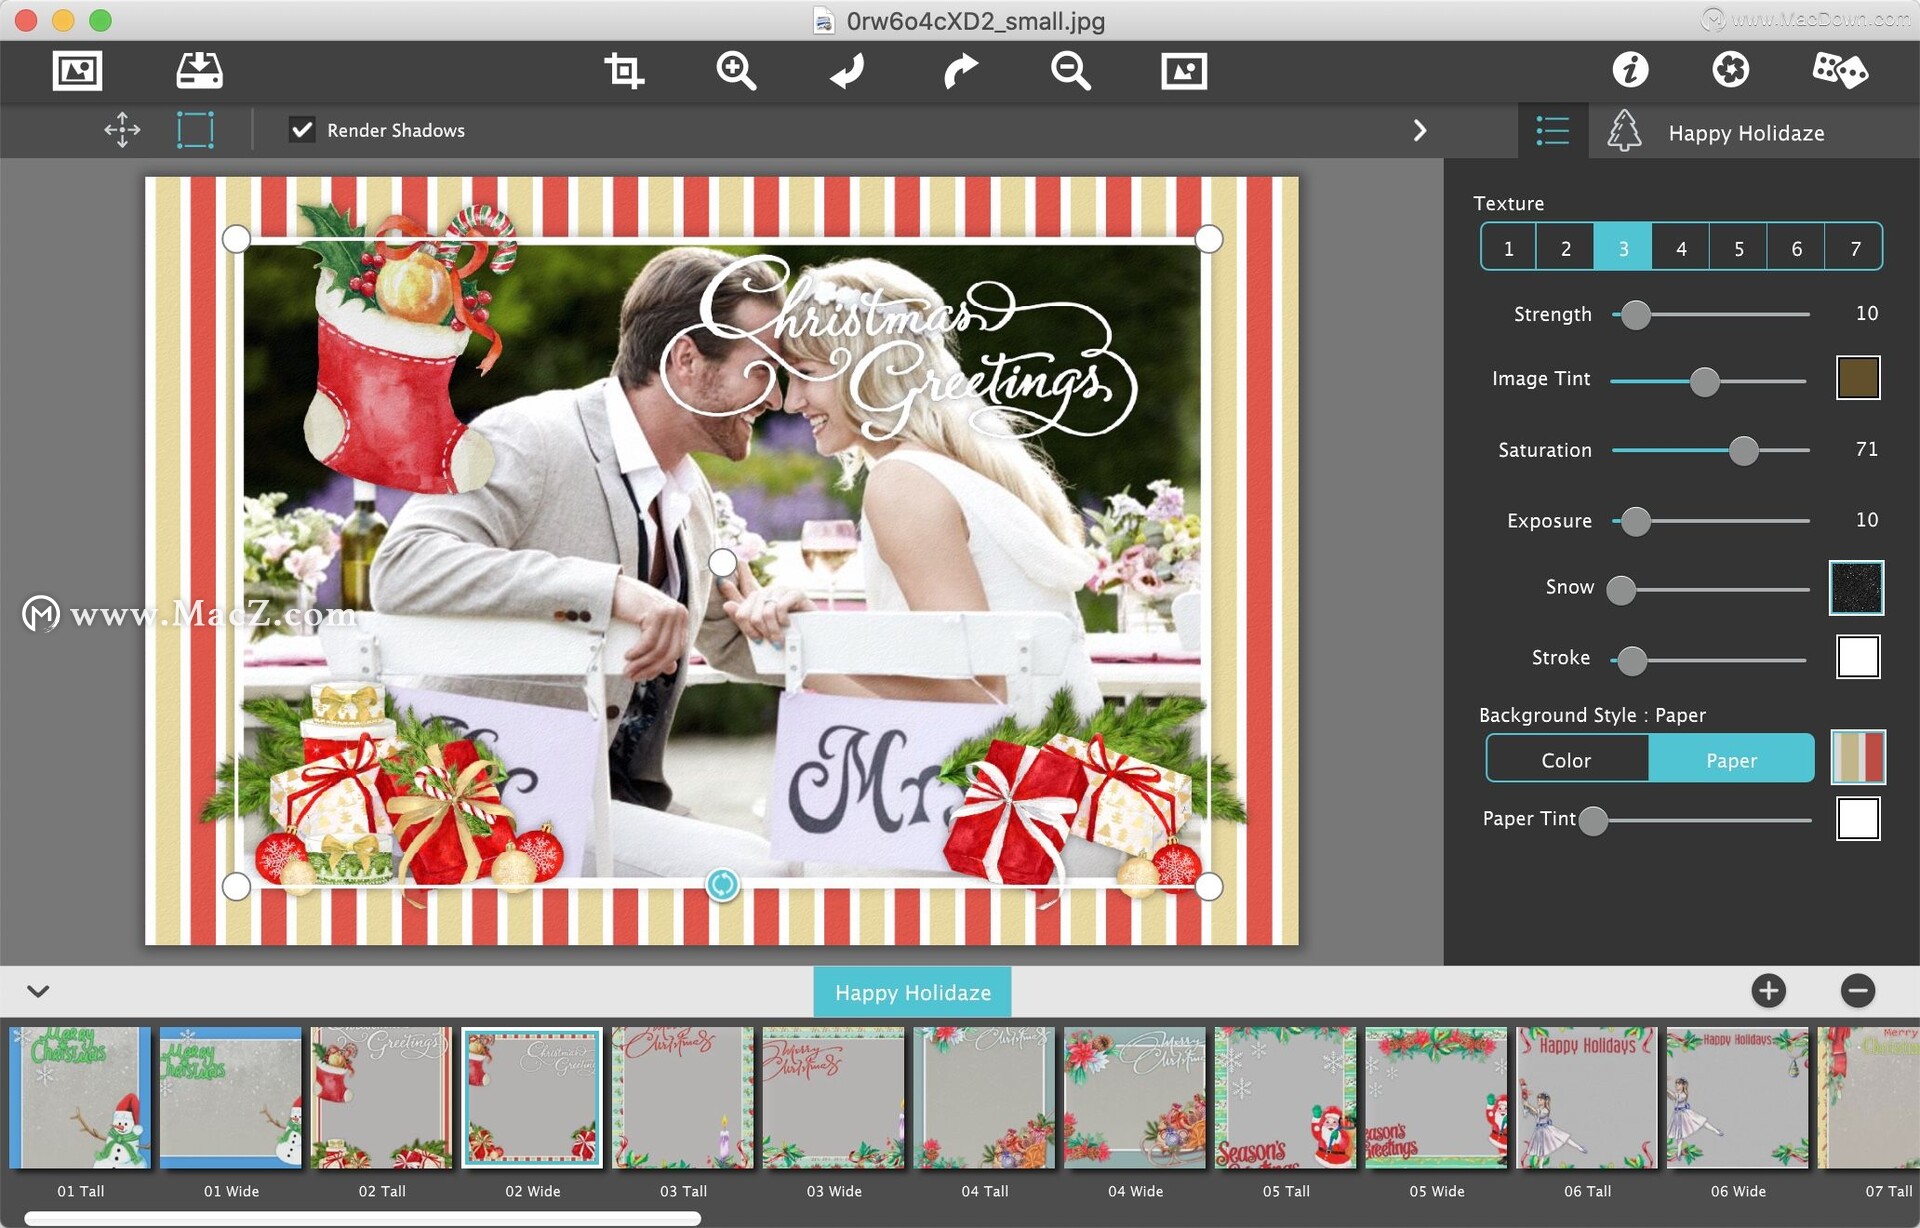The width and height of the screenshot is (1920, 1228).
Task: Open the Paper Tint white color swatch
Action: tap(1858, 818)
